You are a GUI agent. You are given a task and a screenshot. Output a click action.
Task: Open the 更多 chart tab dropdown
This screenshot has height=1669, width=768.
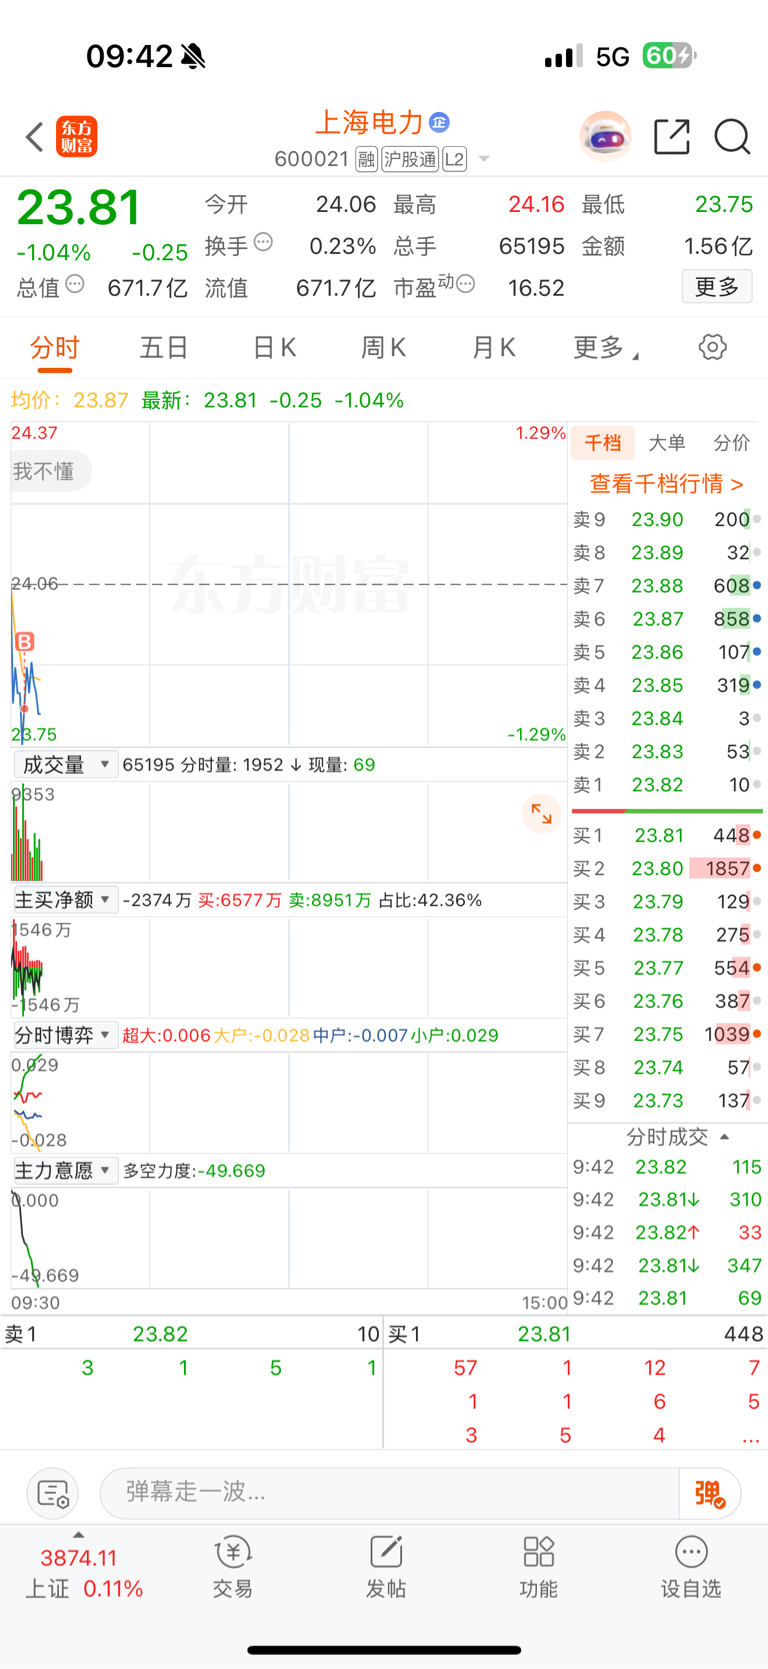[x=606, y=348]
